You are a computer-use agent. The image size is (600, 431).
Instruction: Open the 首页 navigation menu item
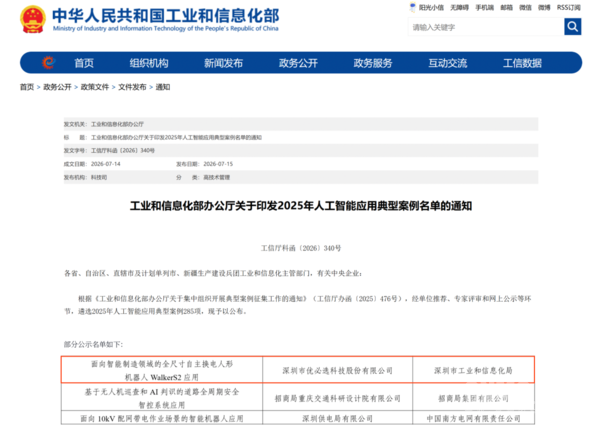point(84,63)
